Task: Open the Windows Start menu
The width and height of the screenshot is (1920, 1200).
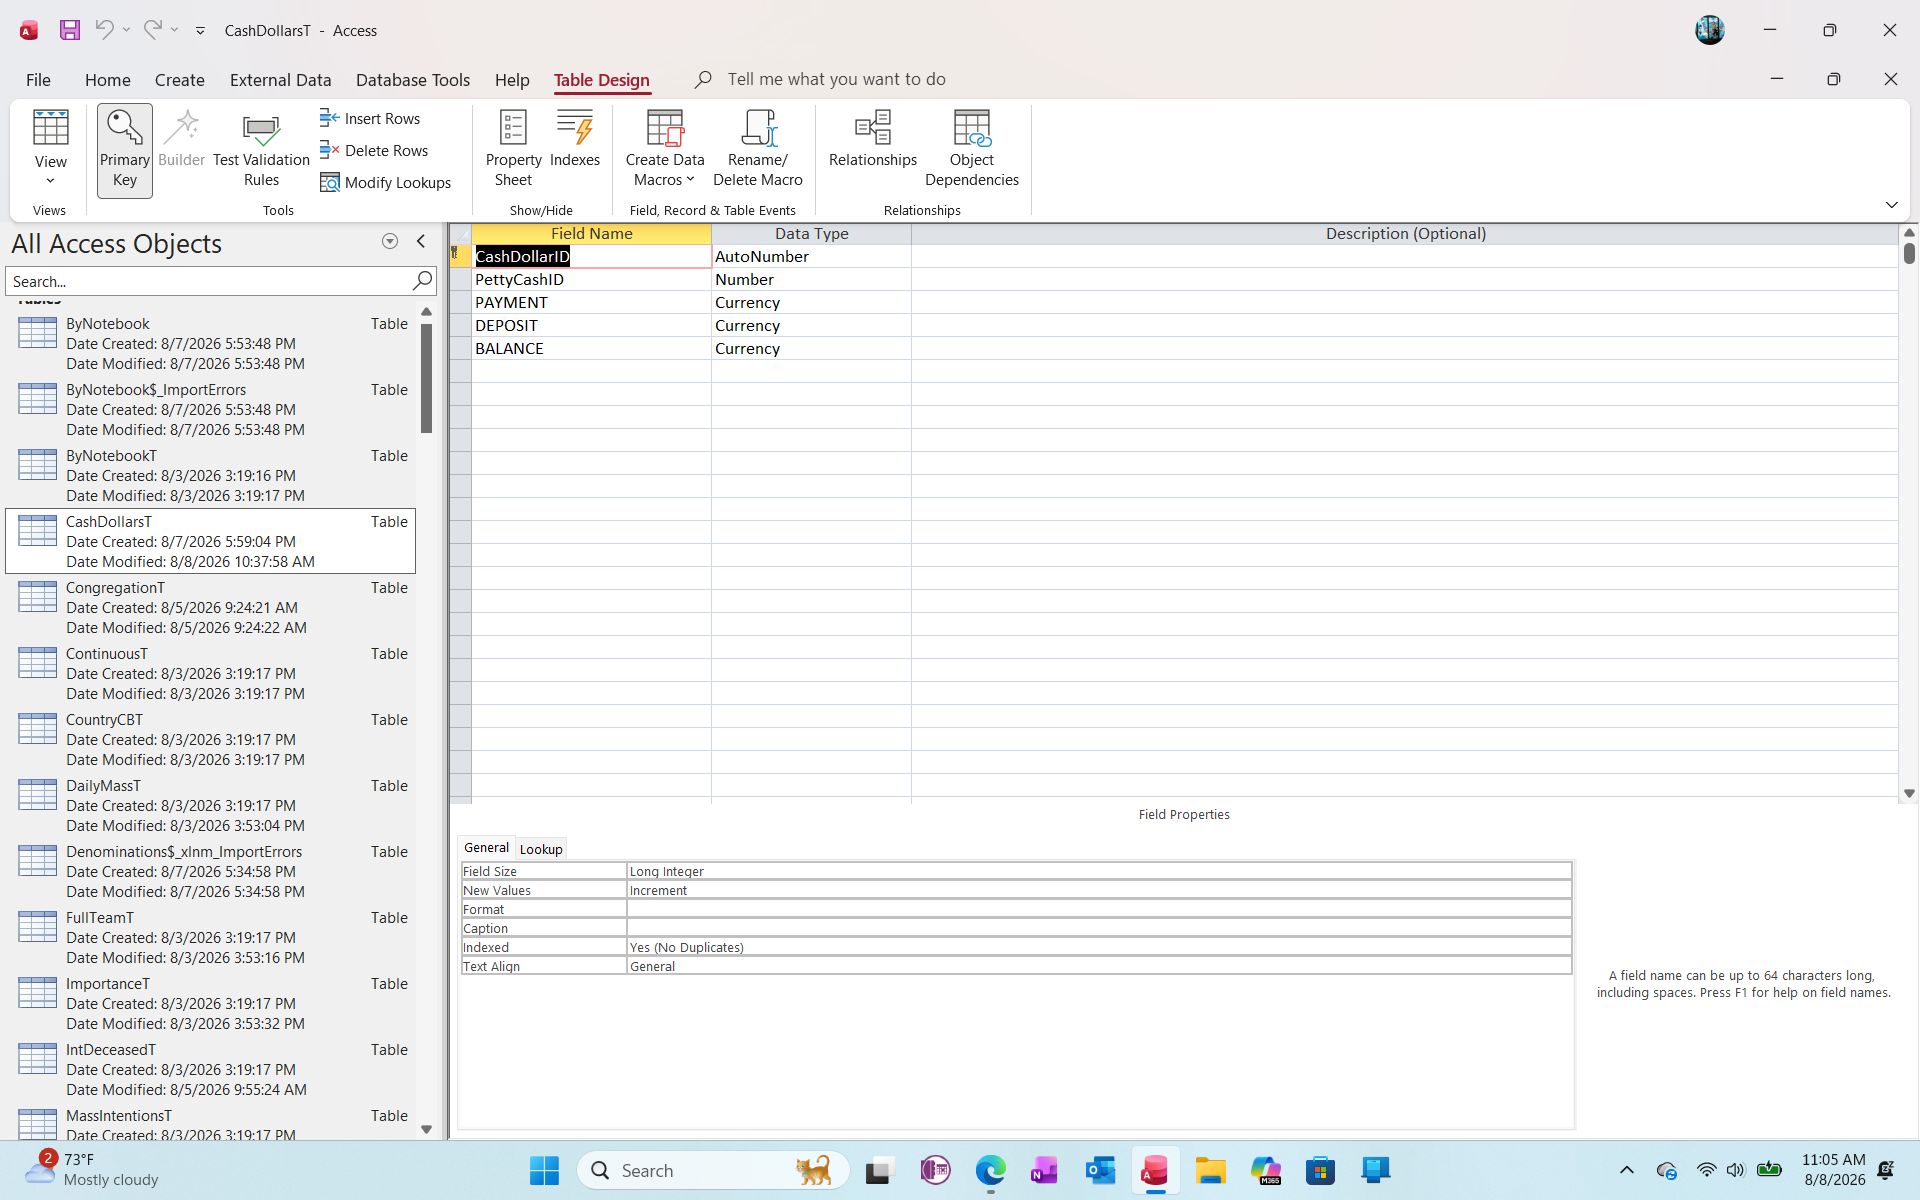Action: pyautogui.click(x=544, y=1170)
